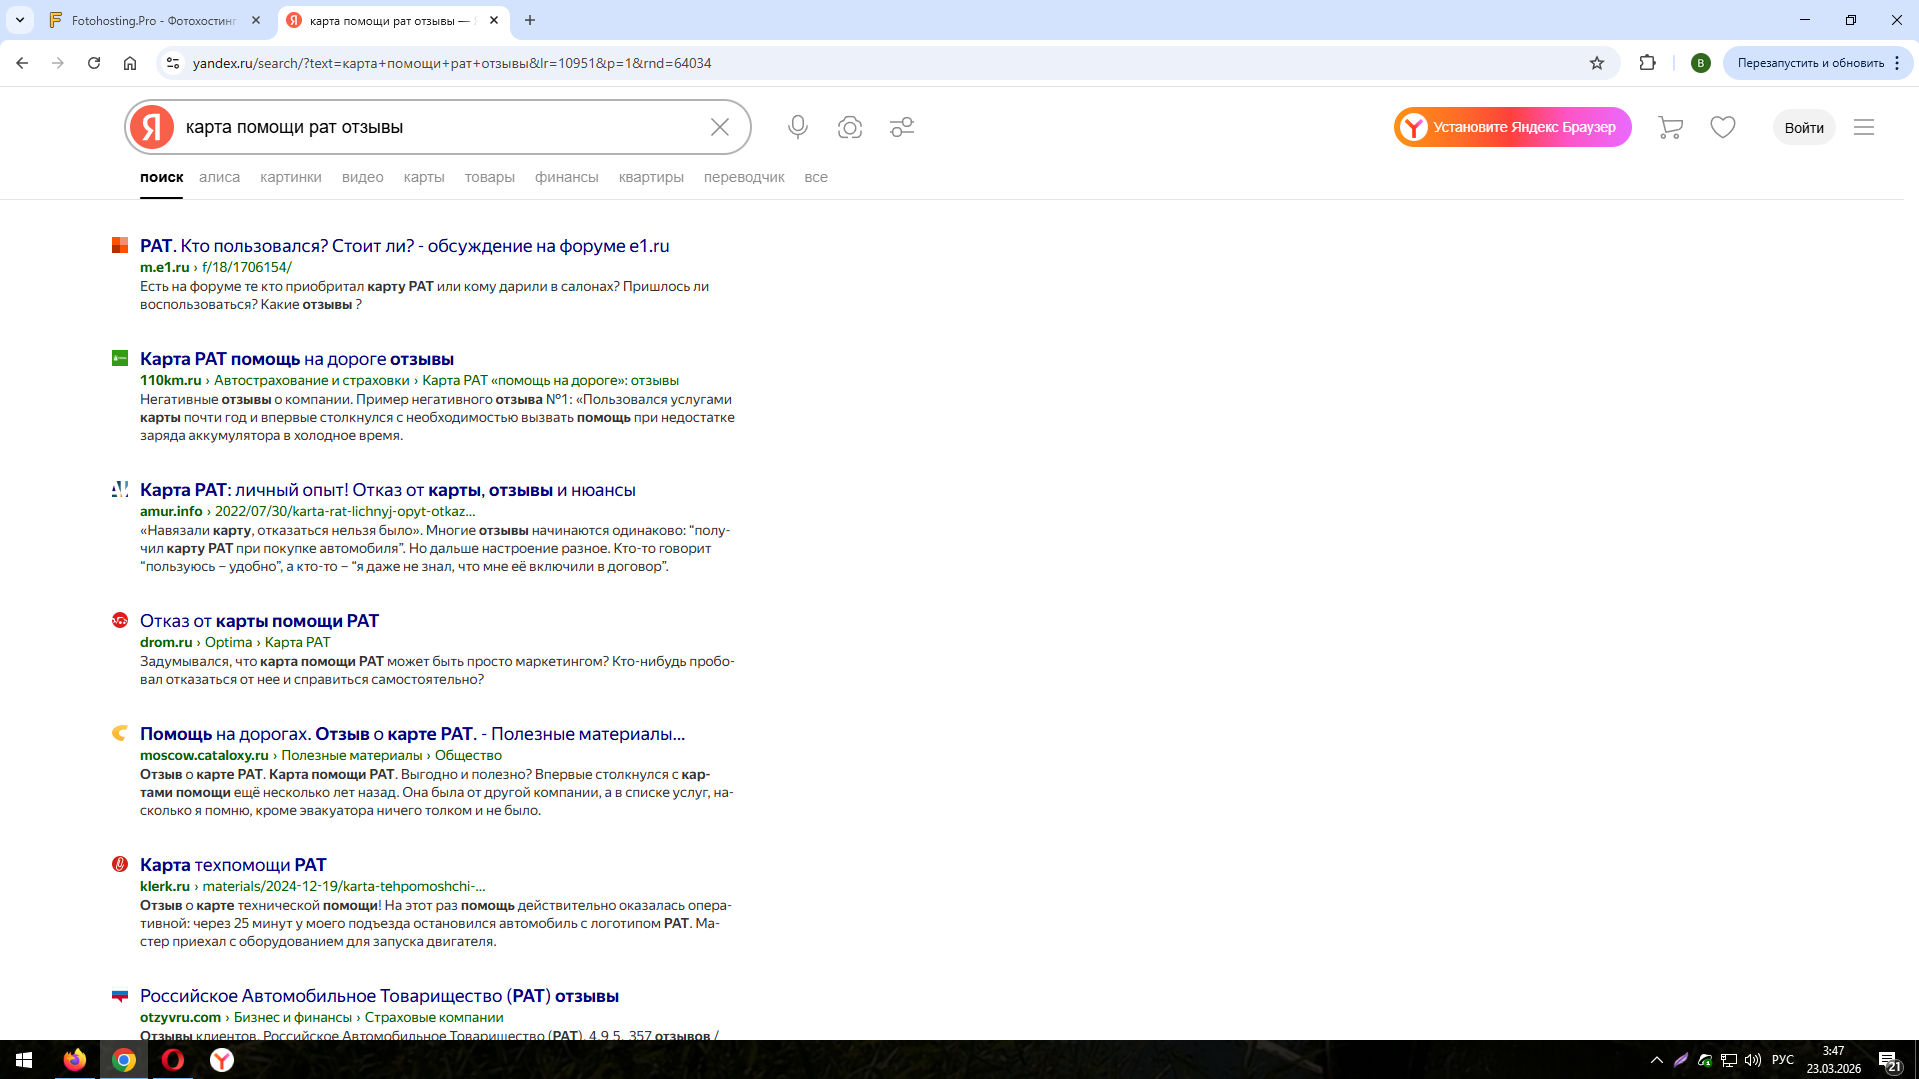Switch to the финансы tab
Screen dimensions: 1919x1079
[x=567, y=177]
